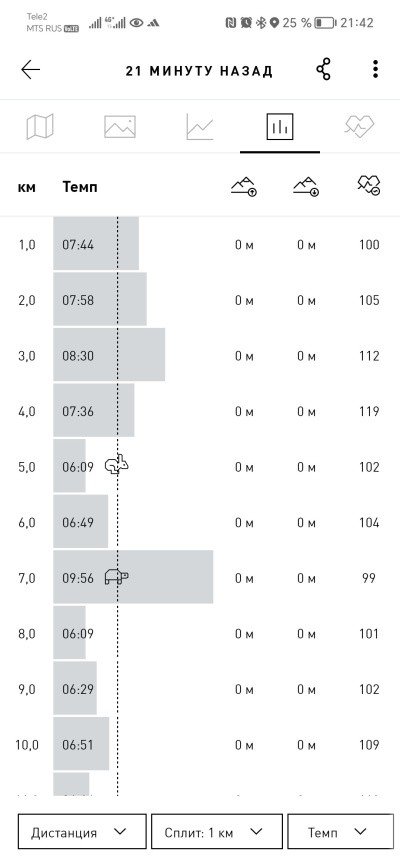Select the bar chart splits tab
Image resolution: width=400 pixels, height=867 pixels.
click(280, 127)
